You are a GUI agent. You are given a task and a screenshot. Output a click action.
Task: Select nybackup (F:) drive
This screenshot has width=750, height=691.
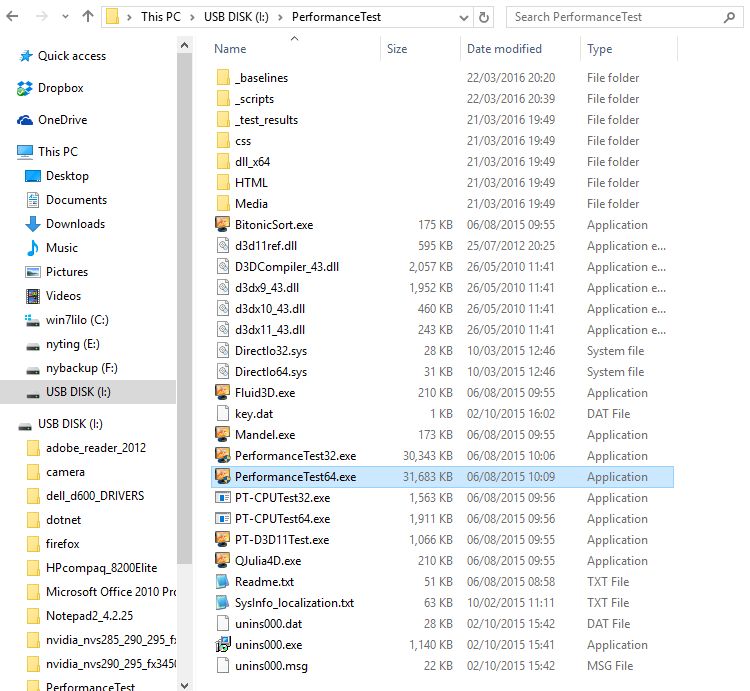82,368
